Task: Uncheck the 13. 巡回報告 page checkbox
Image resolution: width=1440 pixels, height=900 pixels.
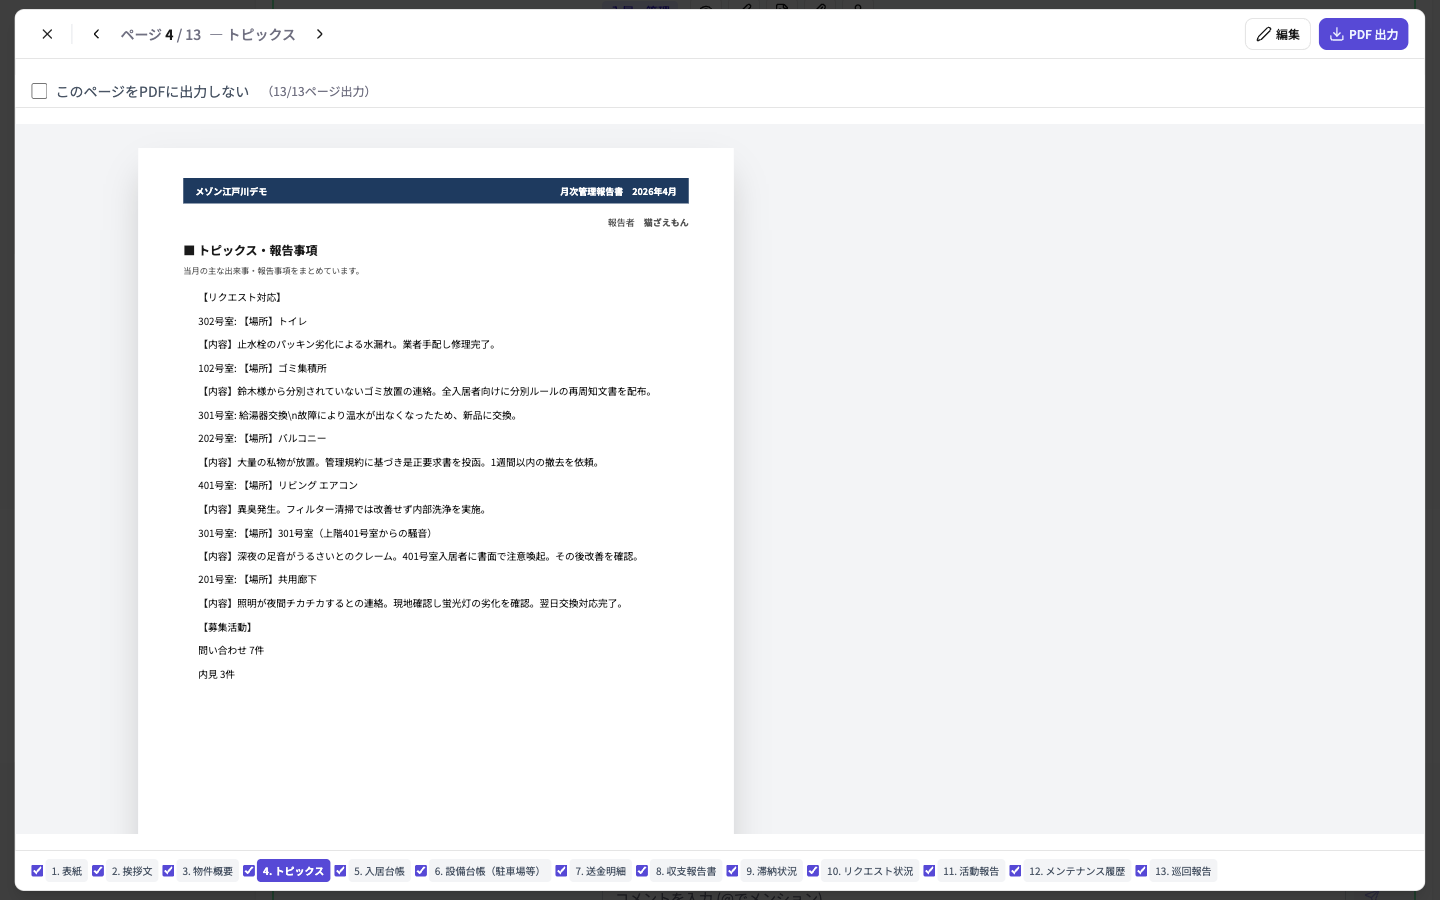Action: coord(1141,871)
